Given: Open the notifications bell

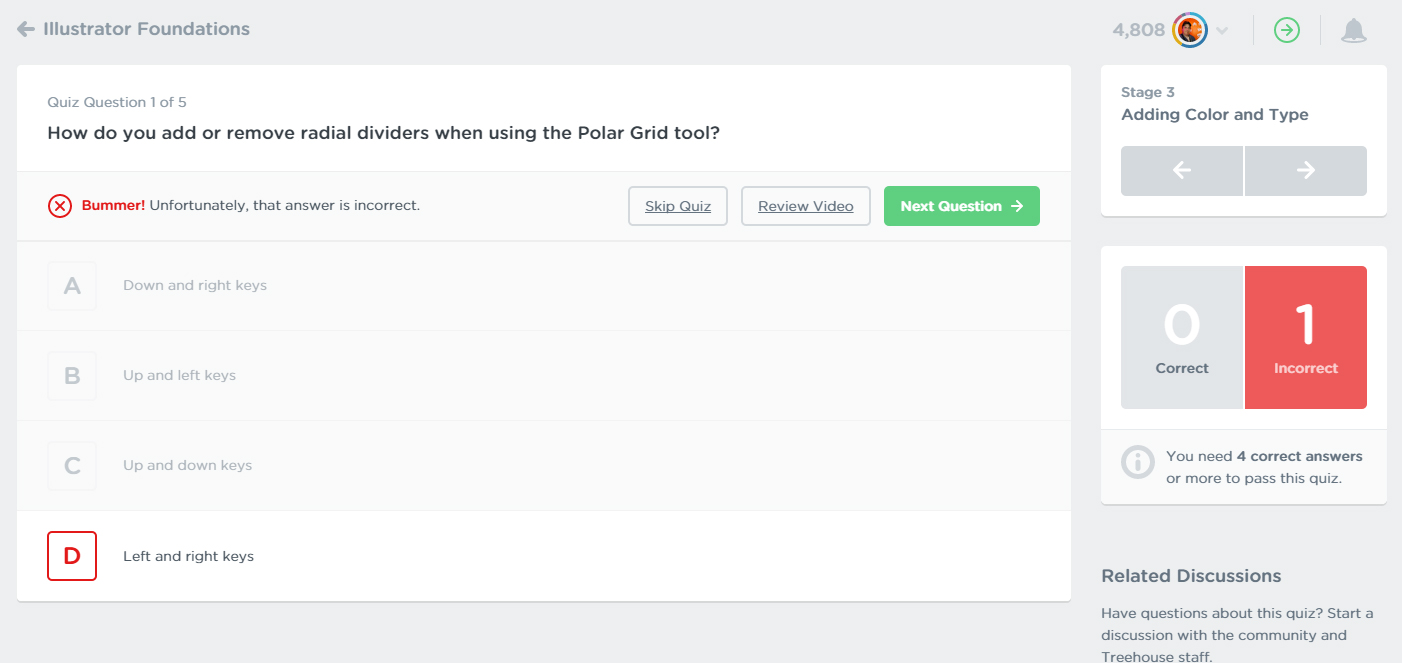Looking at the screenshot, I should coord(1353,30).
